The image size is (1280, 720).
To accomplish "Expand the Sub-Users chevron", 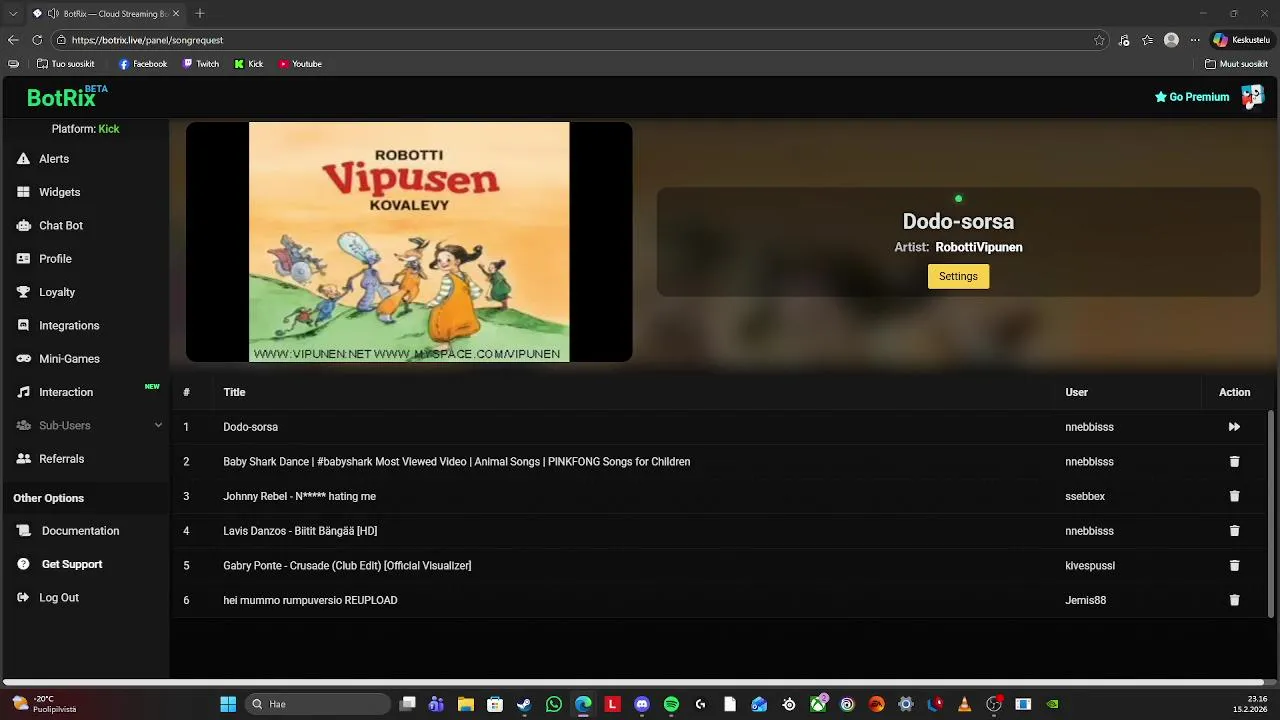I will pos(158,426).
